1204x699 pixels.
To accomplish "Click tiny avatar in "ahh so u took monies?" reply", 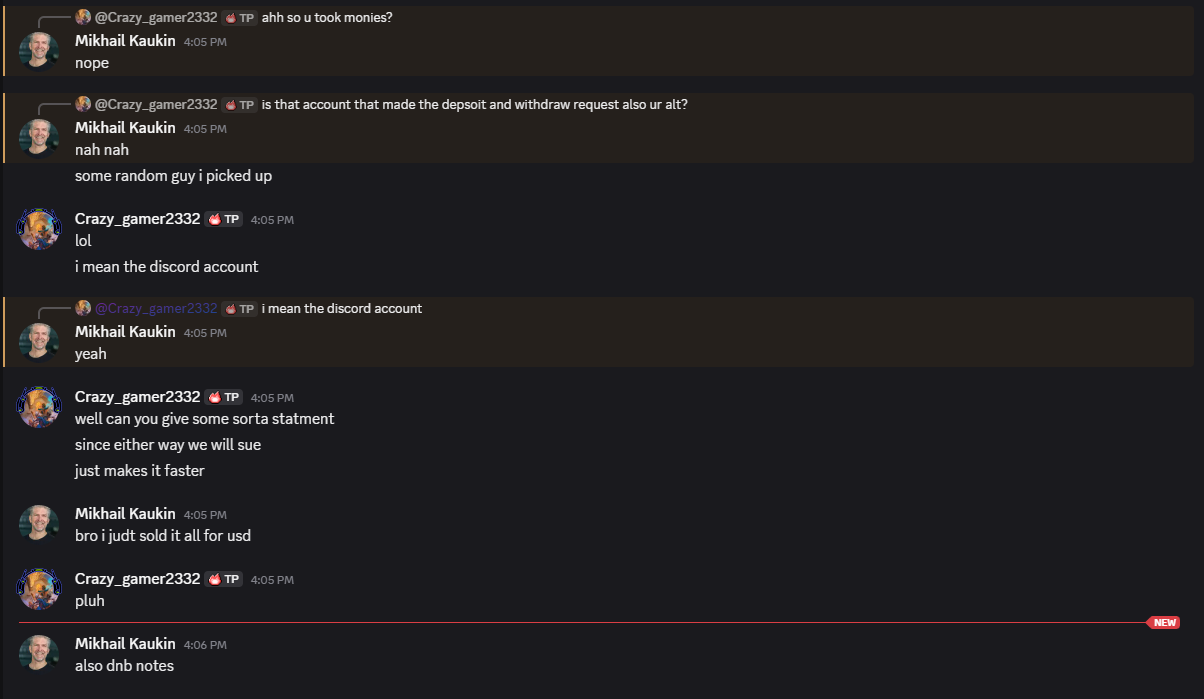I will [83, 16].
